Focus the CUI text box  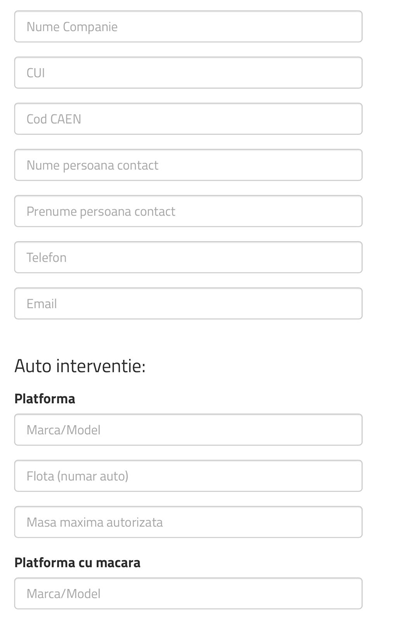(x=188, y=73)
